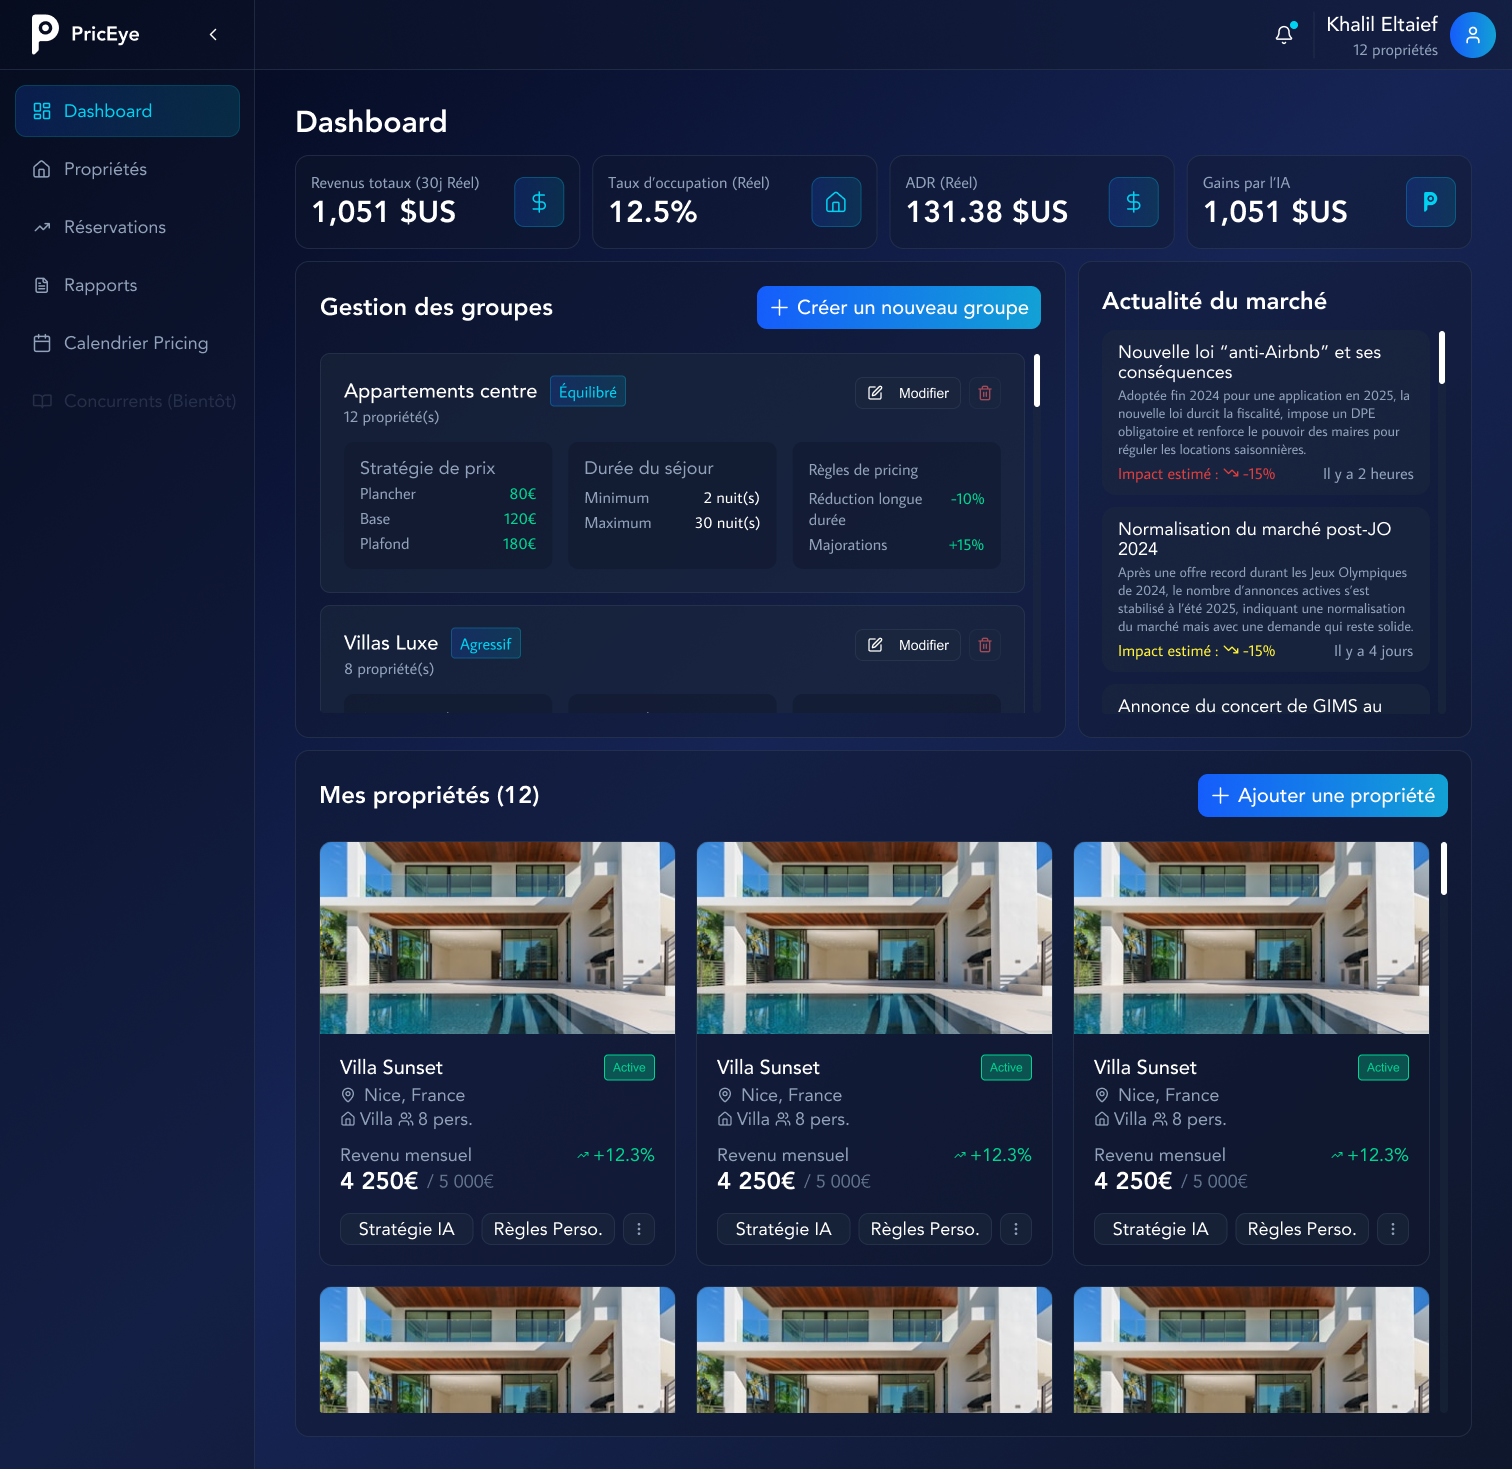
Task: Click the notification bell icon
Action: point(1284,35)
